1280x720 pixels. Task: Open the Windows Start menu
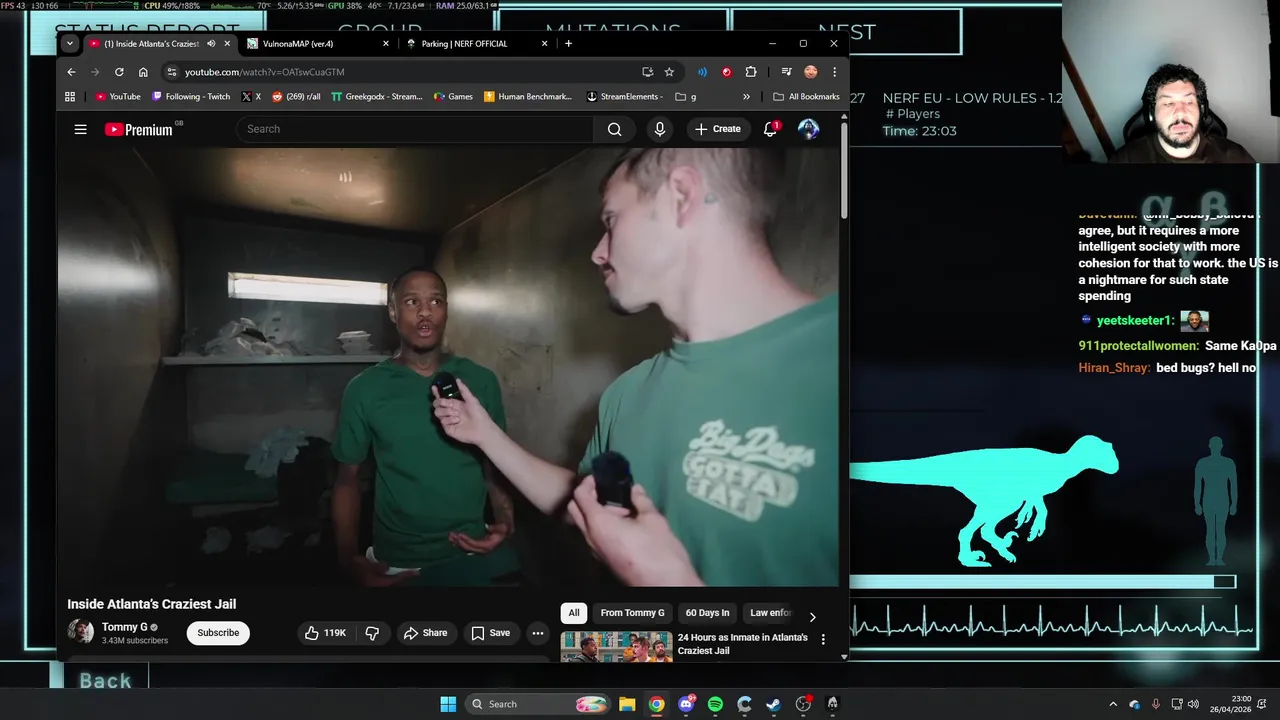pyautogui.click(x=448, y=704)
